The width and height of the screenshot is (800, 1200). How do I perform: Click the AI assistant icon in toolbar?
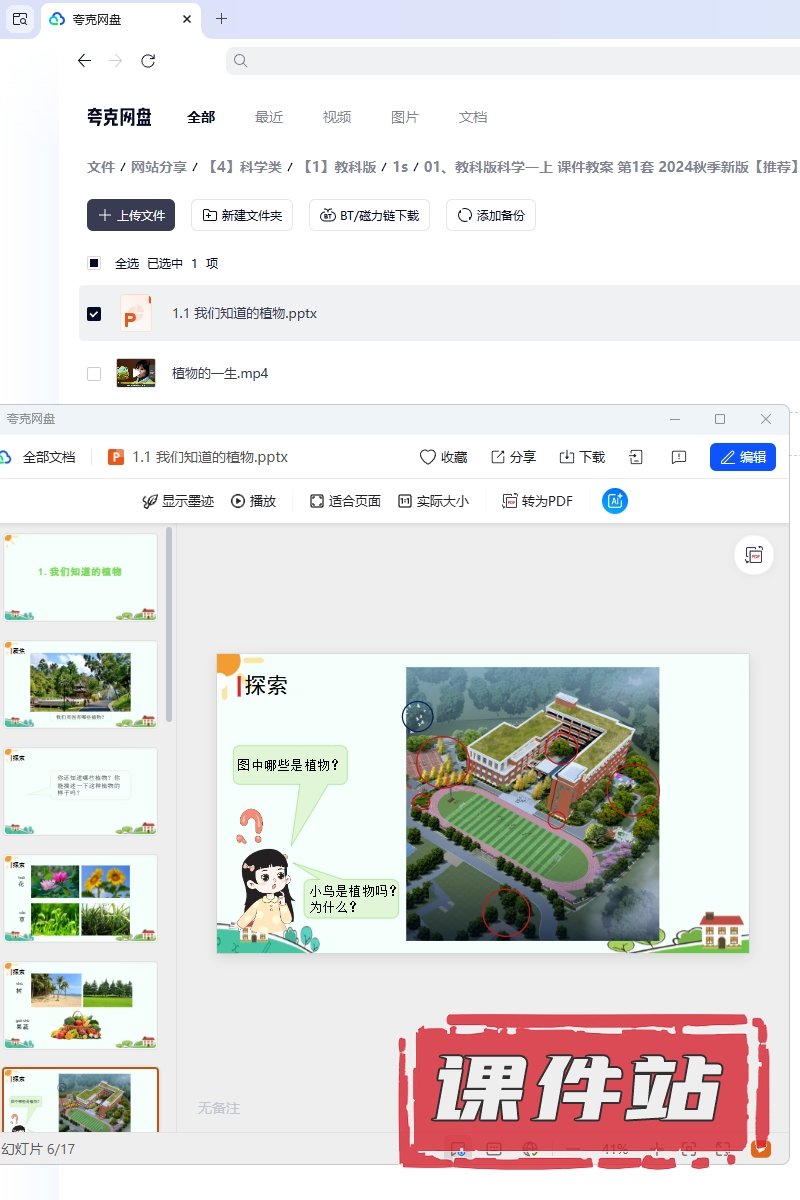click(x=615, y=501)
